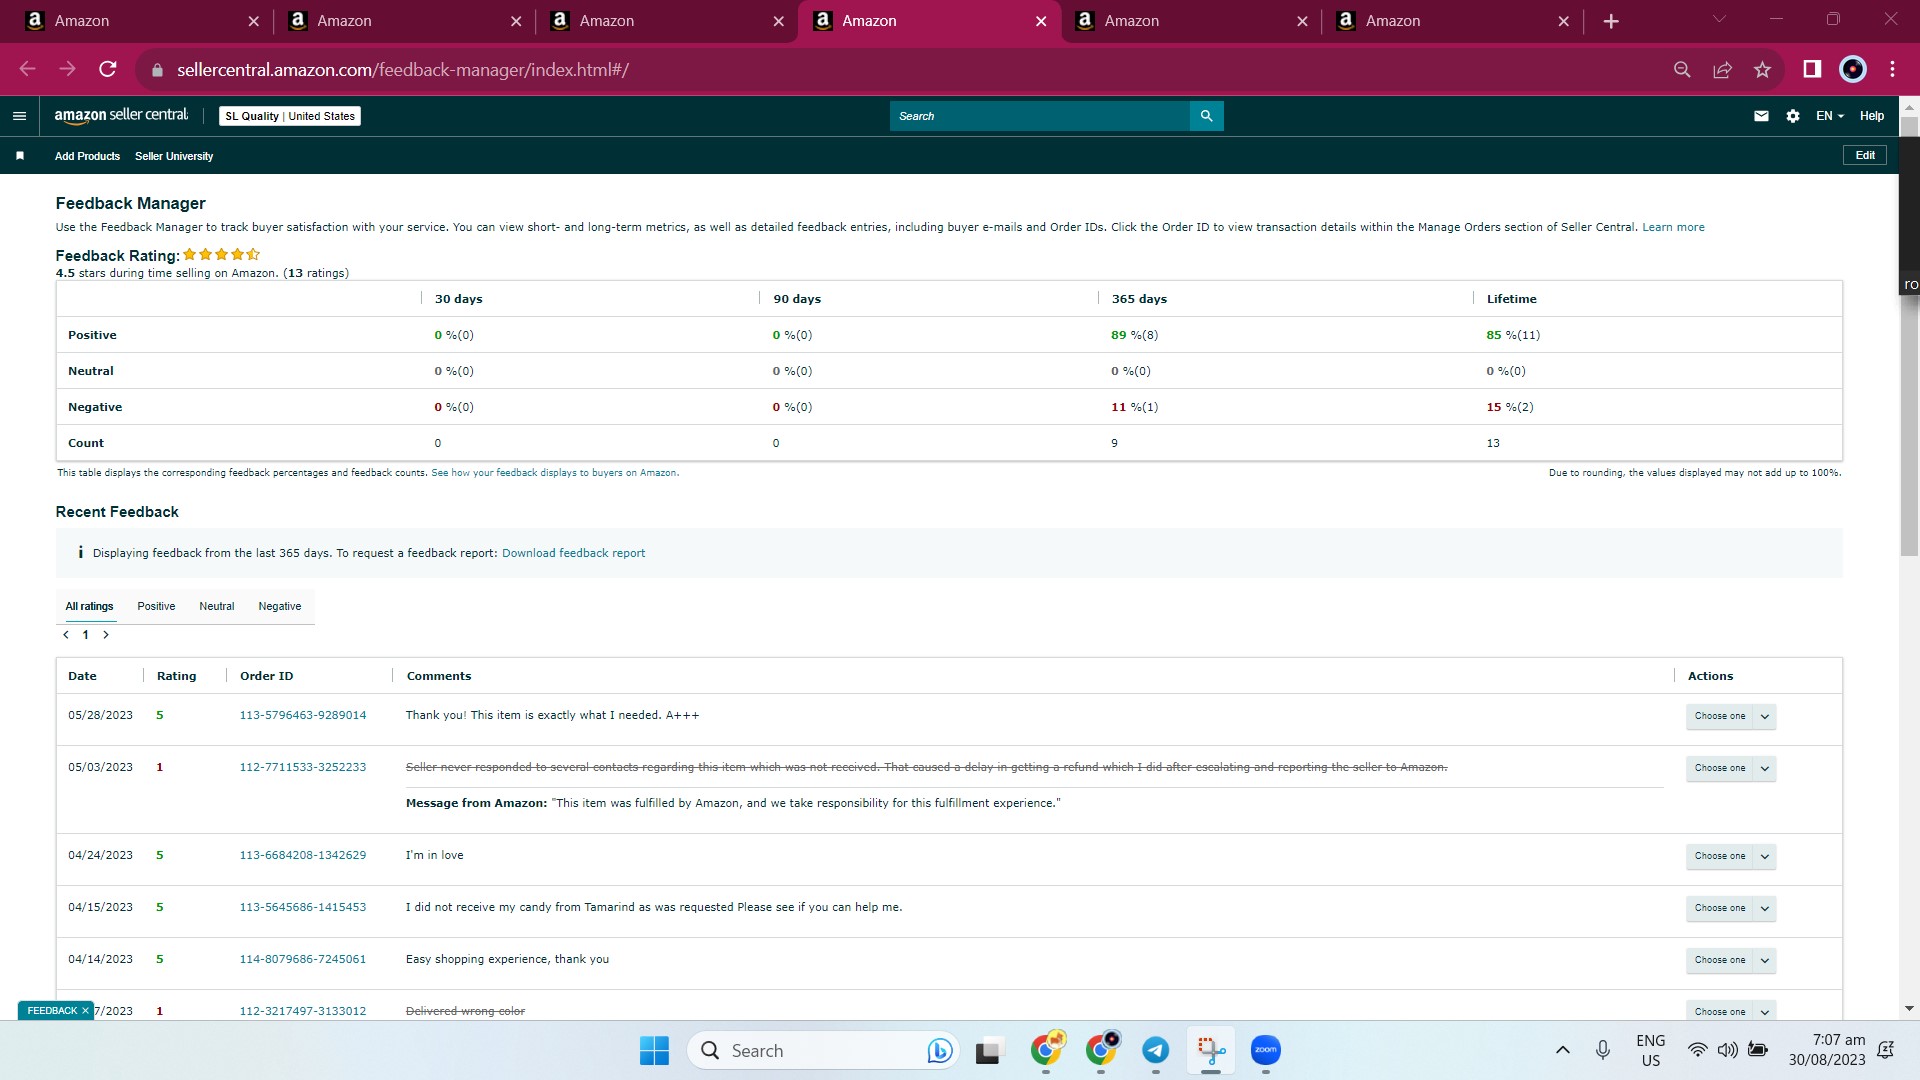Click the Windows taskbar Search box

[x=823, y=1050]
